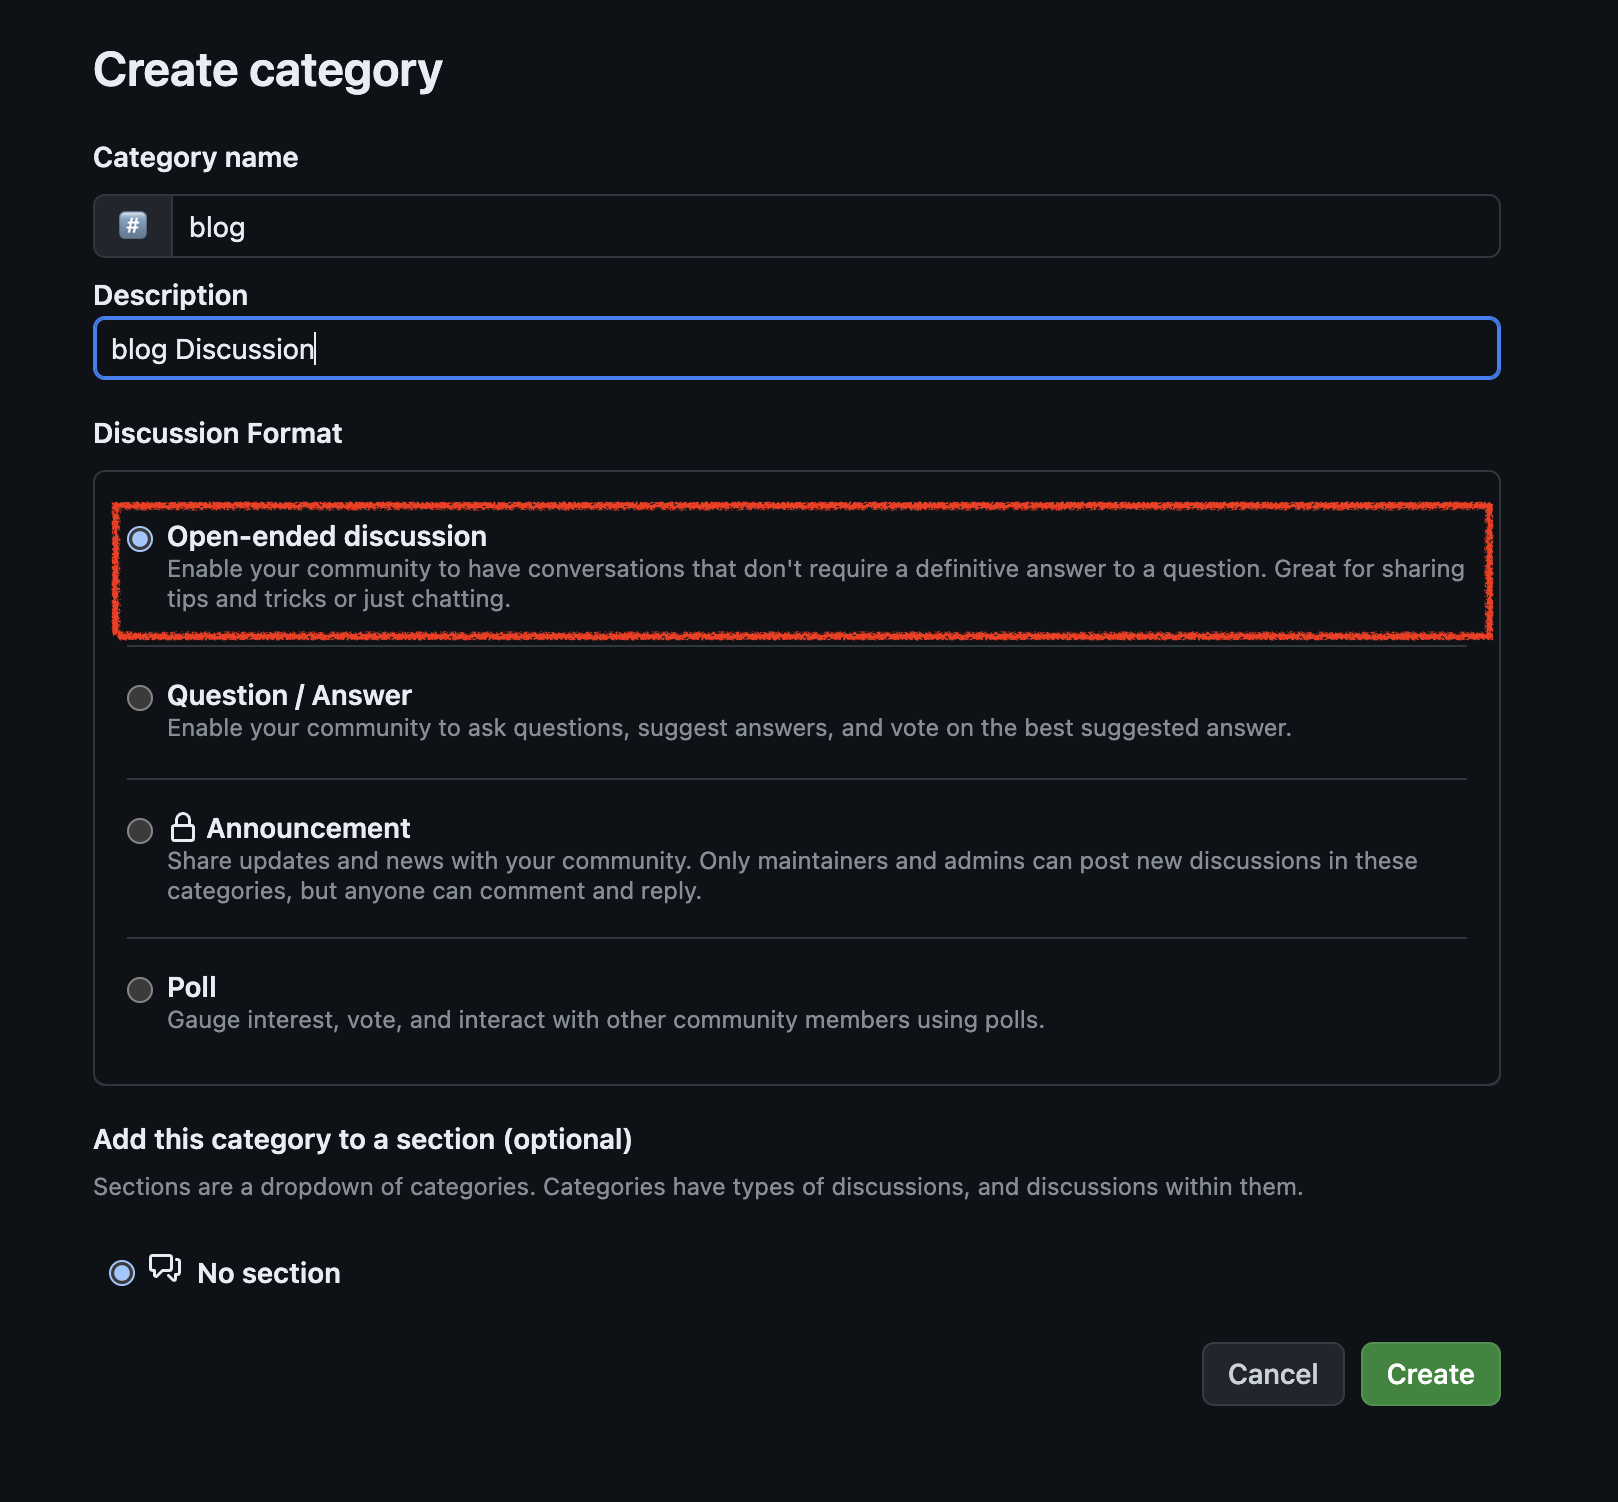Click the lock icon beside Announcement

(182, 827)
